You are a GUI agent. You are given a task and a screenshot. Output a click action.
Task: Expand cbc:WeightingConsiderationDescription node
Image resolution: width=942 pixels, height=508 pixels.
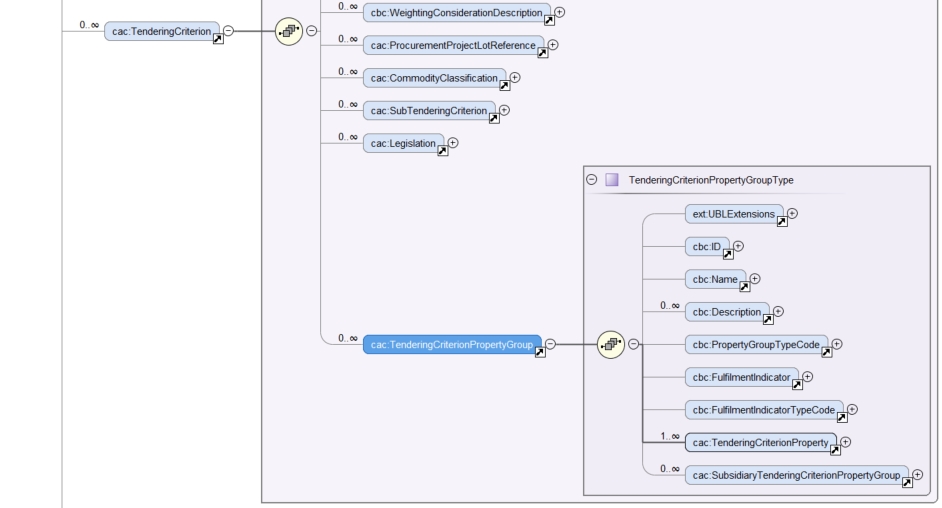559,12
